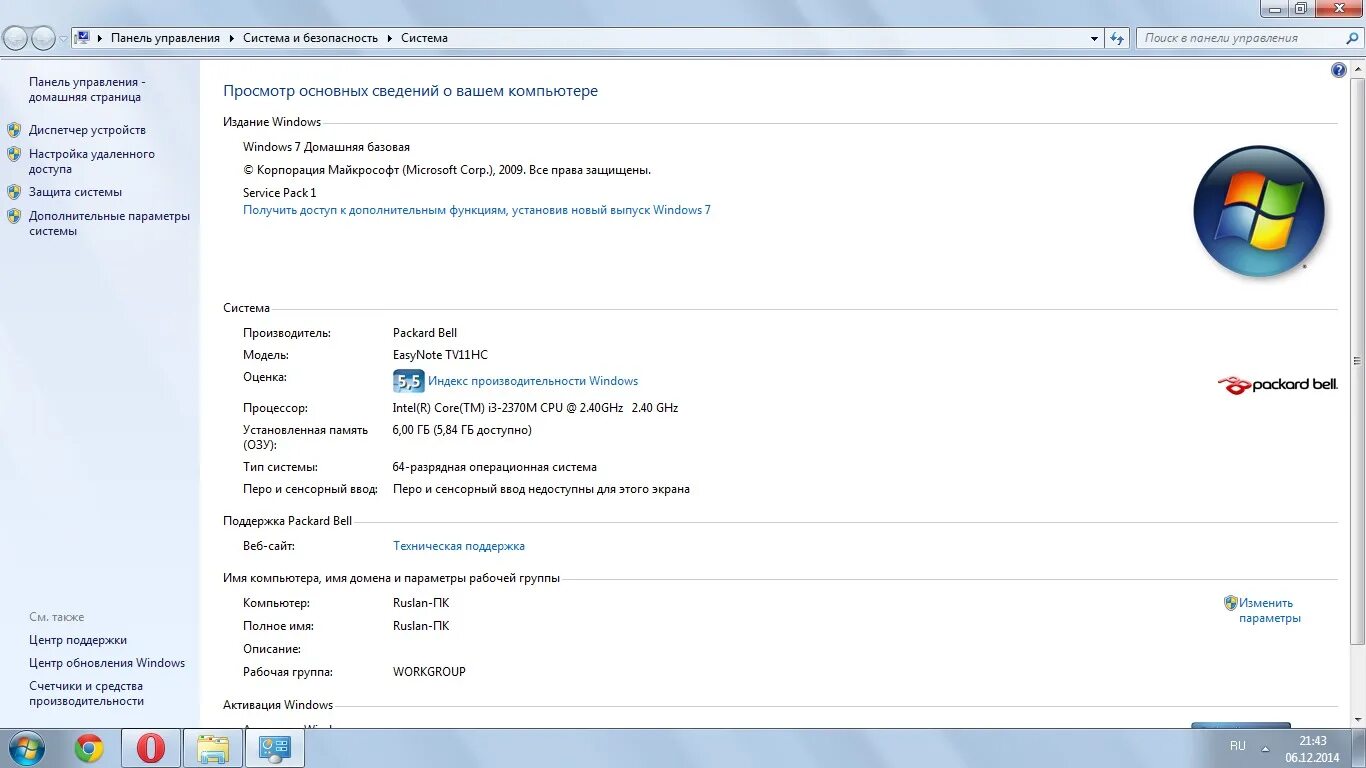
Task: Open 'Индекс производительности Windows' link
Action: point(533,381)
